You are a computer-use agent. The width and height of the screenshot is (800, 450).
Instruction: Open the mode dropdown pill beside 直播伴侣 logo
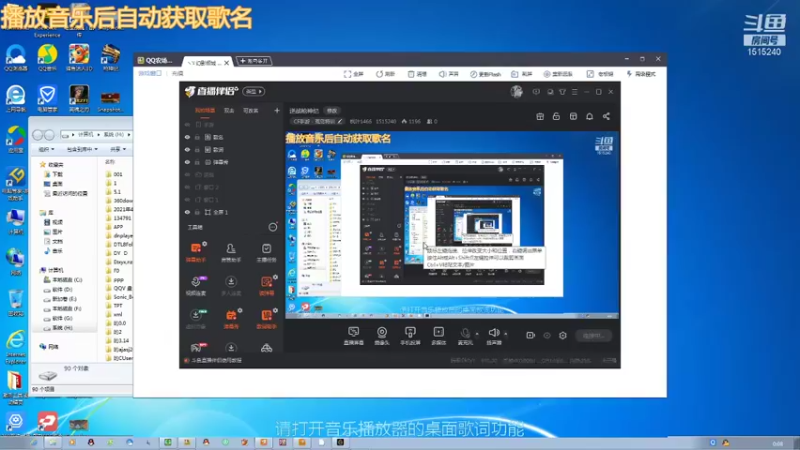254,91
